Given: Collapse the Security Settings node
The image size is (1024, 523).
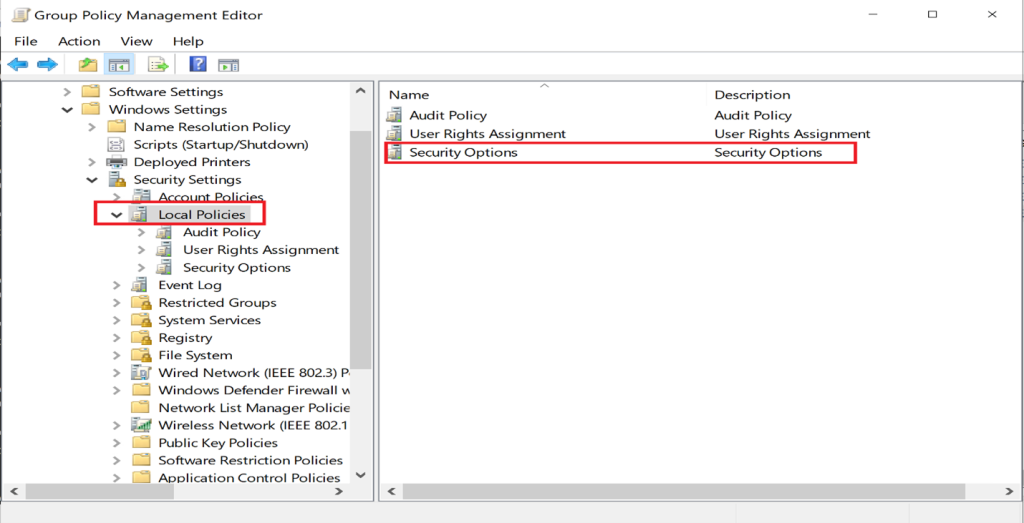Looking at the screenshot, I should (x=92, y=180).
